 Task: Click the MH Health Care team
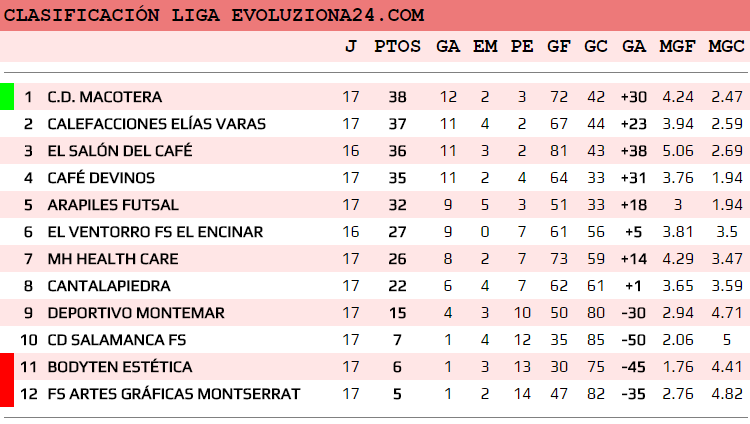(x=113, y=259)
